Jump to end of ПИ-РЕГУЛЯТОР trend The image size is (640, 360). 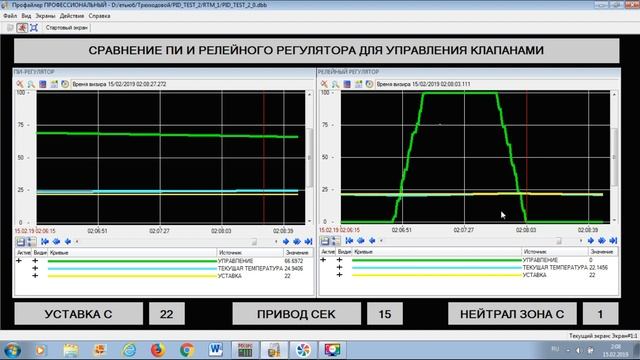point(308,242)
